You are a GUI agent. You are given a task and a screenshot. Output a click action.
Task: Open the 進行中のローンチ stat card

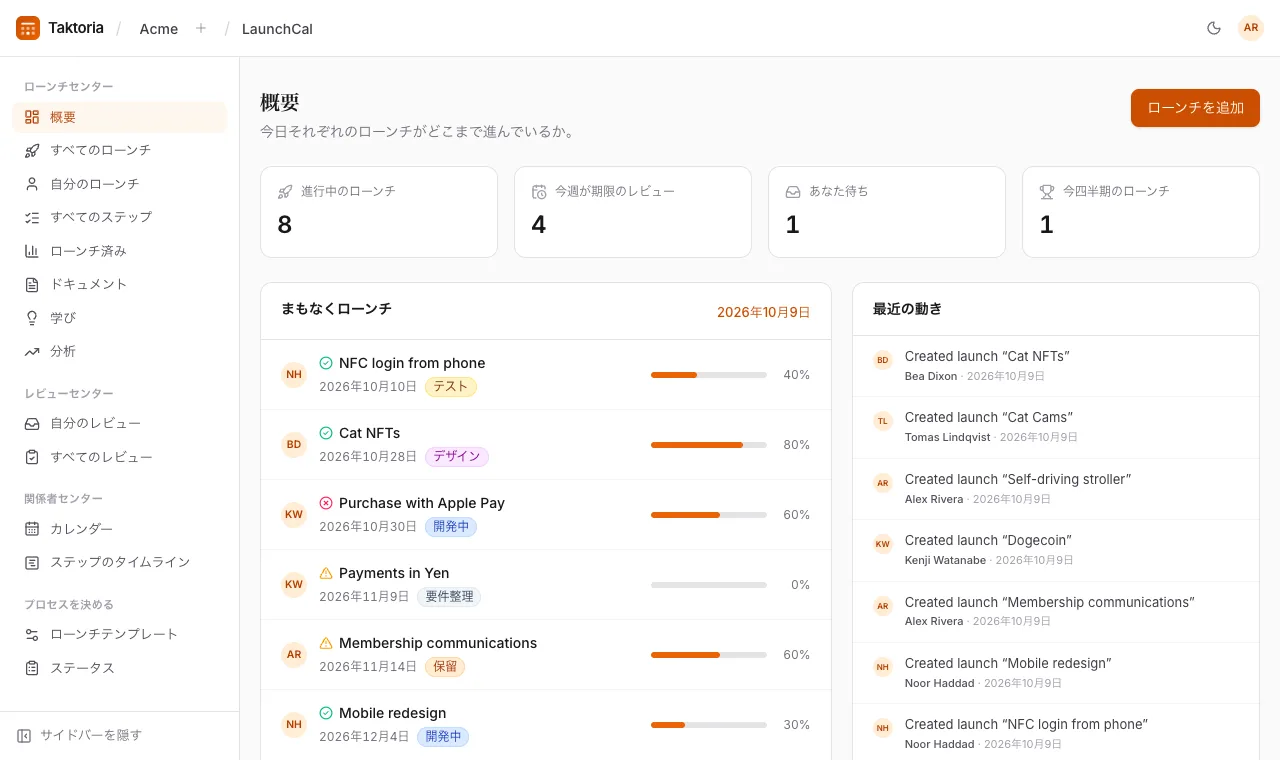(379, 212)
